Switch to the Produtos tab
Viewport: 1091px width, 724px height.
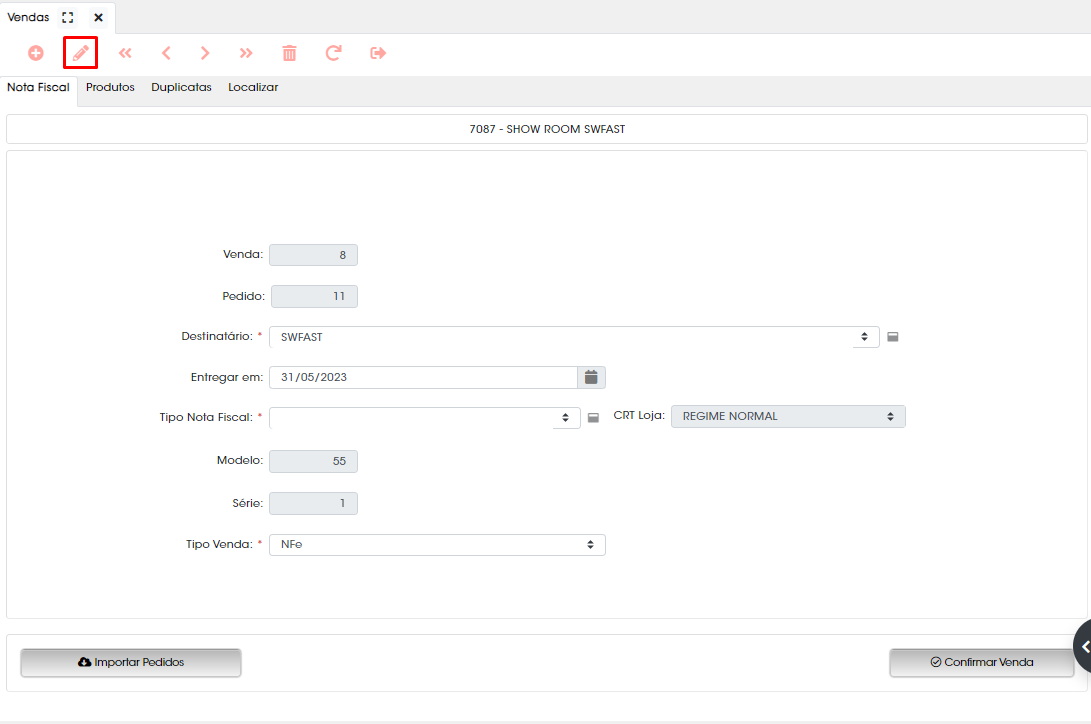point(110,88)
